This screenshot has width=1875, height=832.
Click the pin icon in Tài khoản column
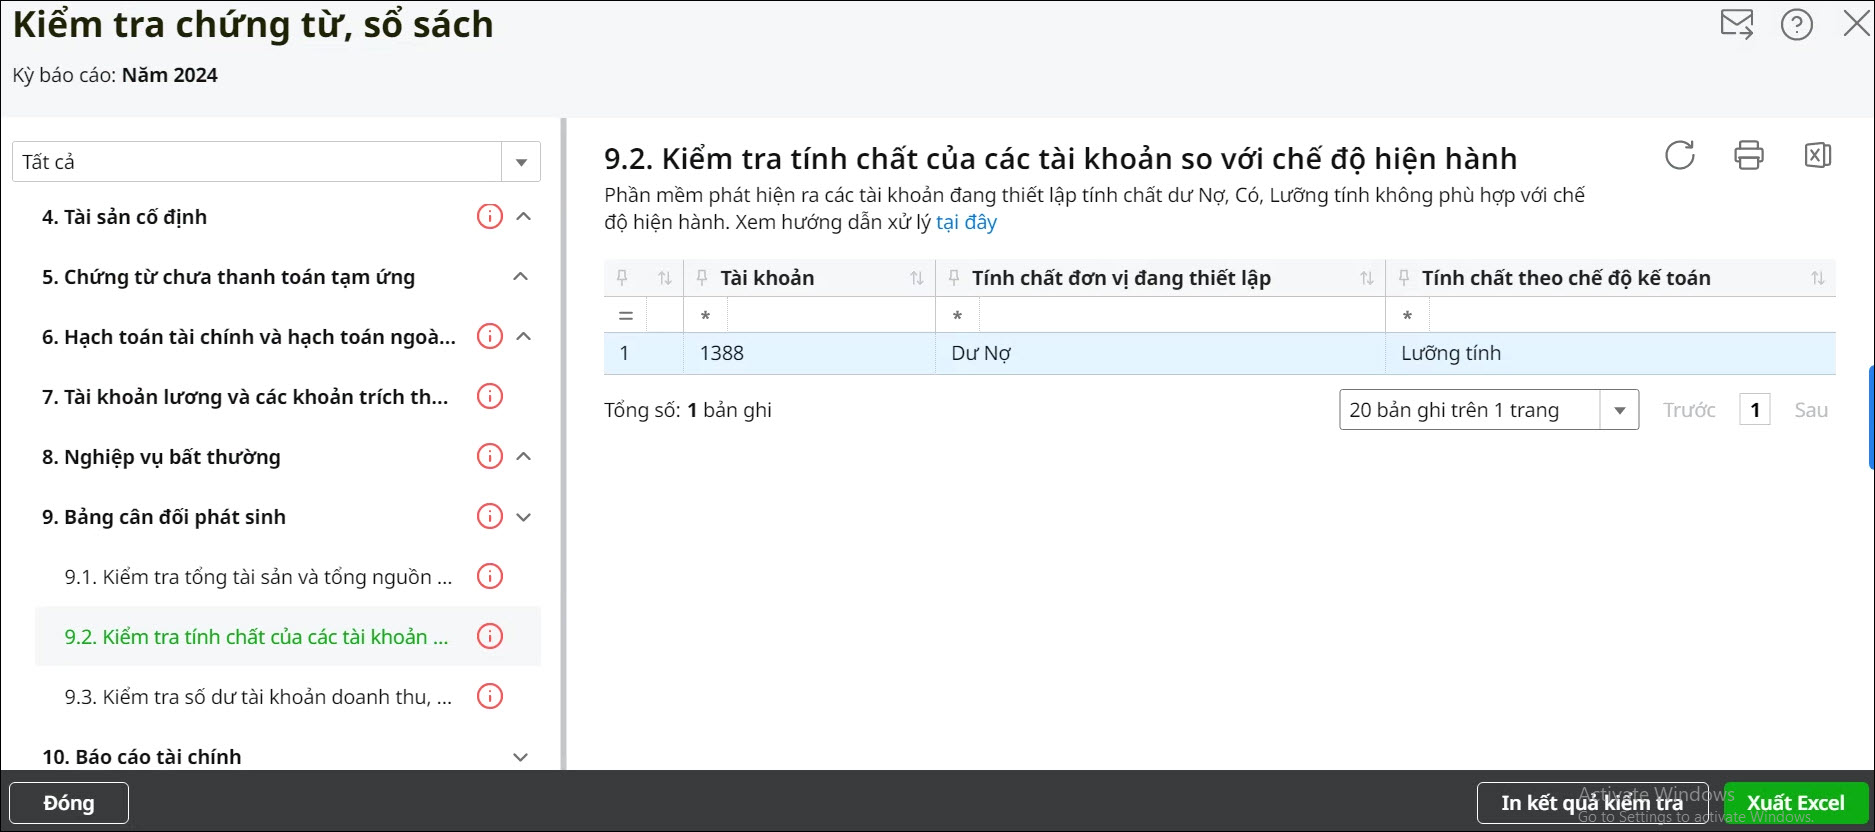pos(702,278)
